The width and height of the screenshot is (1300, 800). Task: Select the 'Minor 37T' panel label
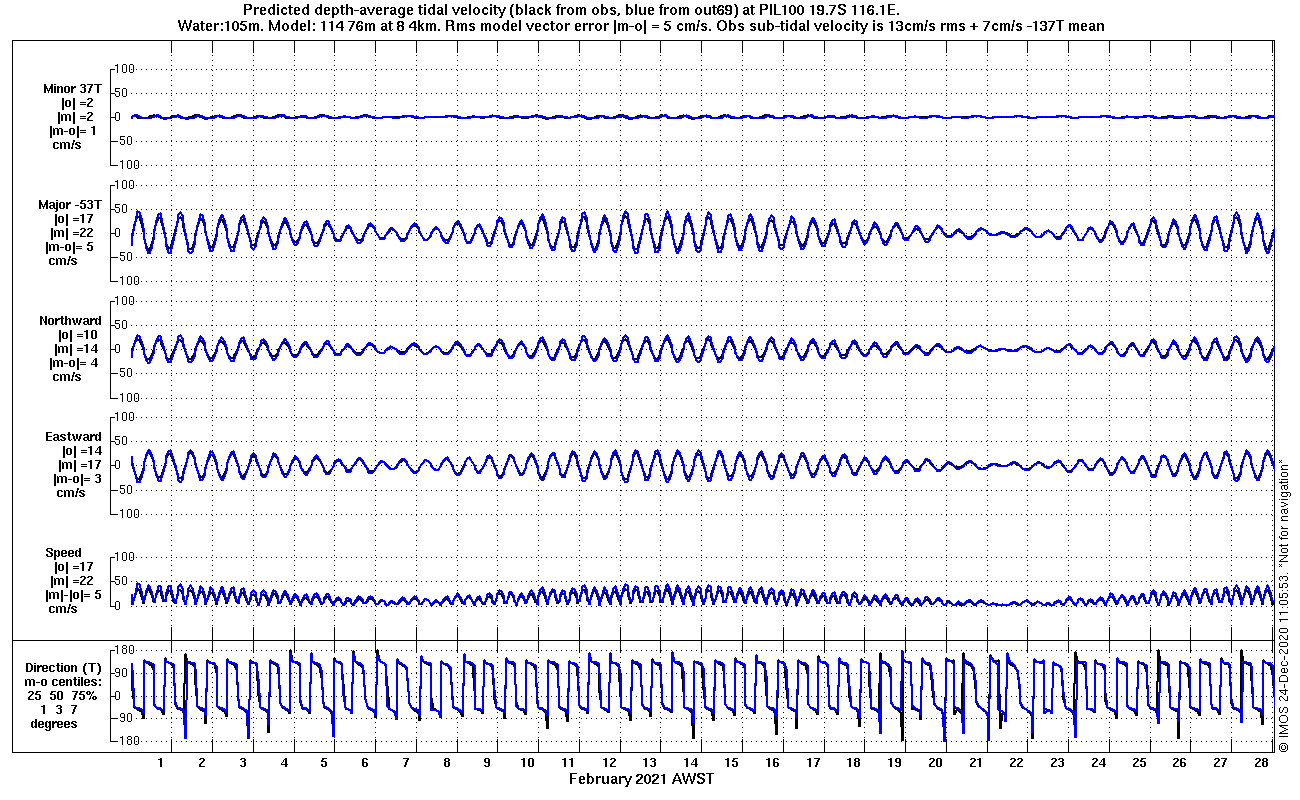pyautogui.click(x=72, y=89)
